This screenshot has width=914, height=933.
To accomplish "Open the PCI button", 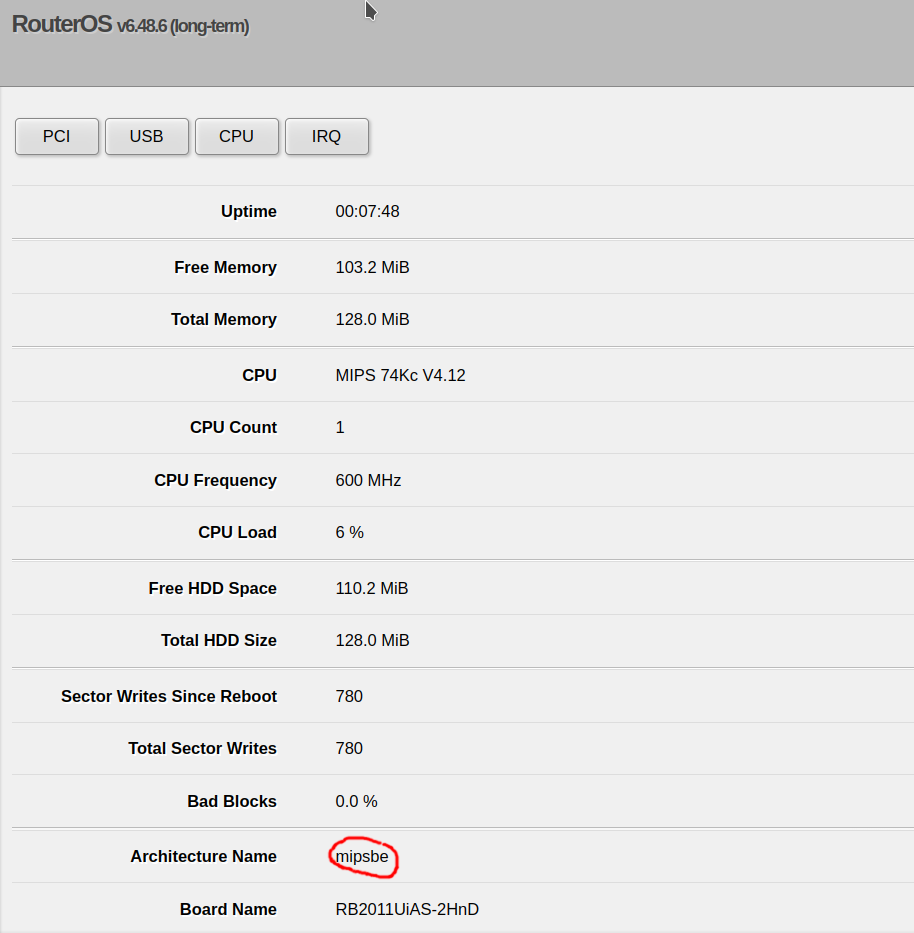I will click(x=57, y=136).
